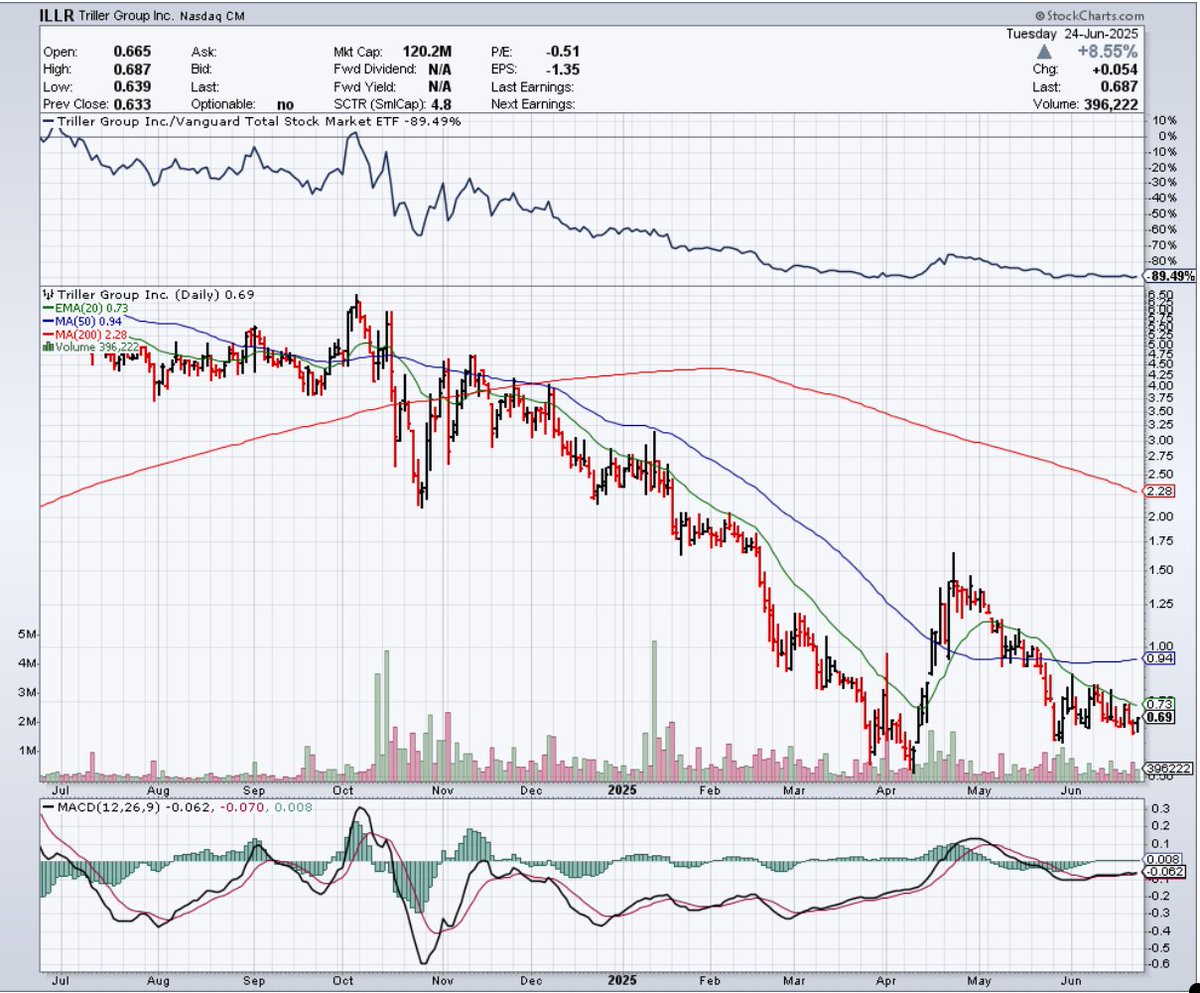Screen dimensions: 1200x993
Task: Click the -80% label on relative-strength axis
Action: (x=1162, y=260)
